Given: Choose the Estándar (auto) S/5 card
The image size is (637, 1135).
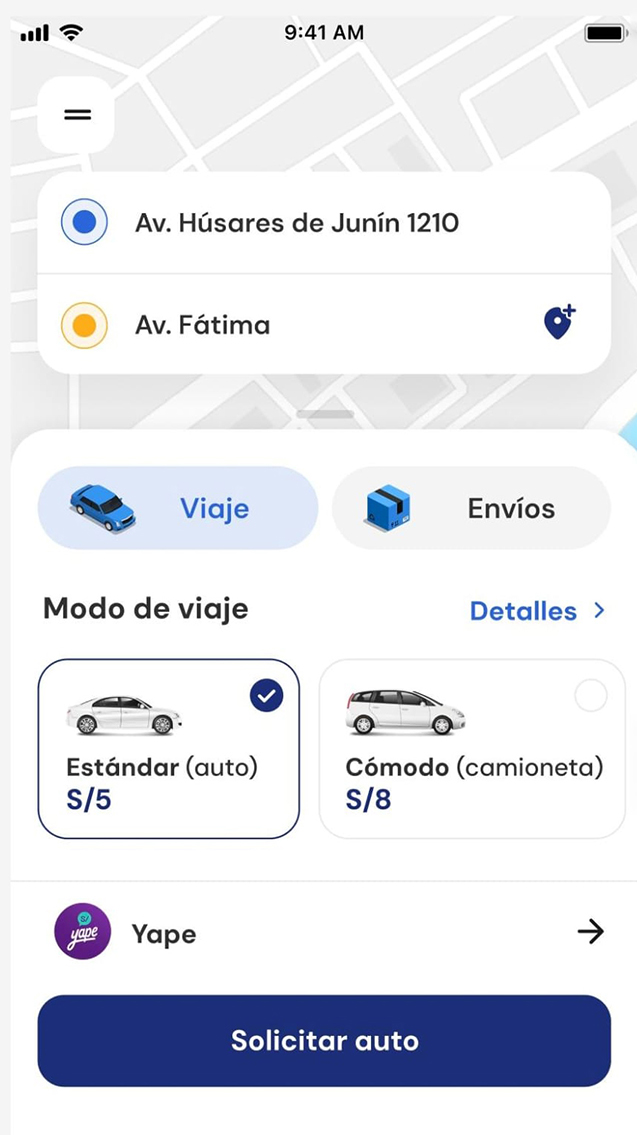Looking at the screenshot, I should click(169, 748).
